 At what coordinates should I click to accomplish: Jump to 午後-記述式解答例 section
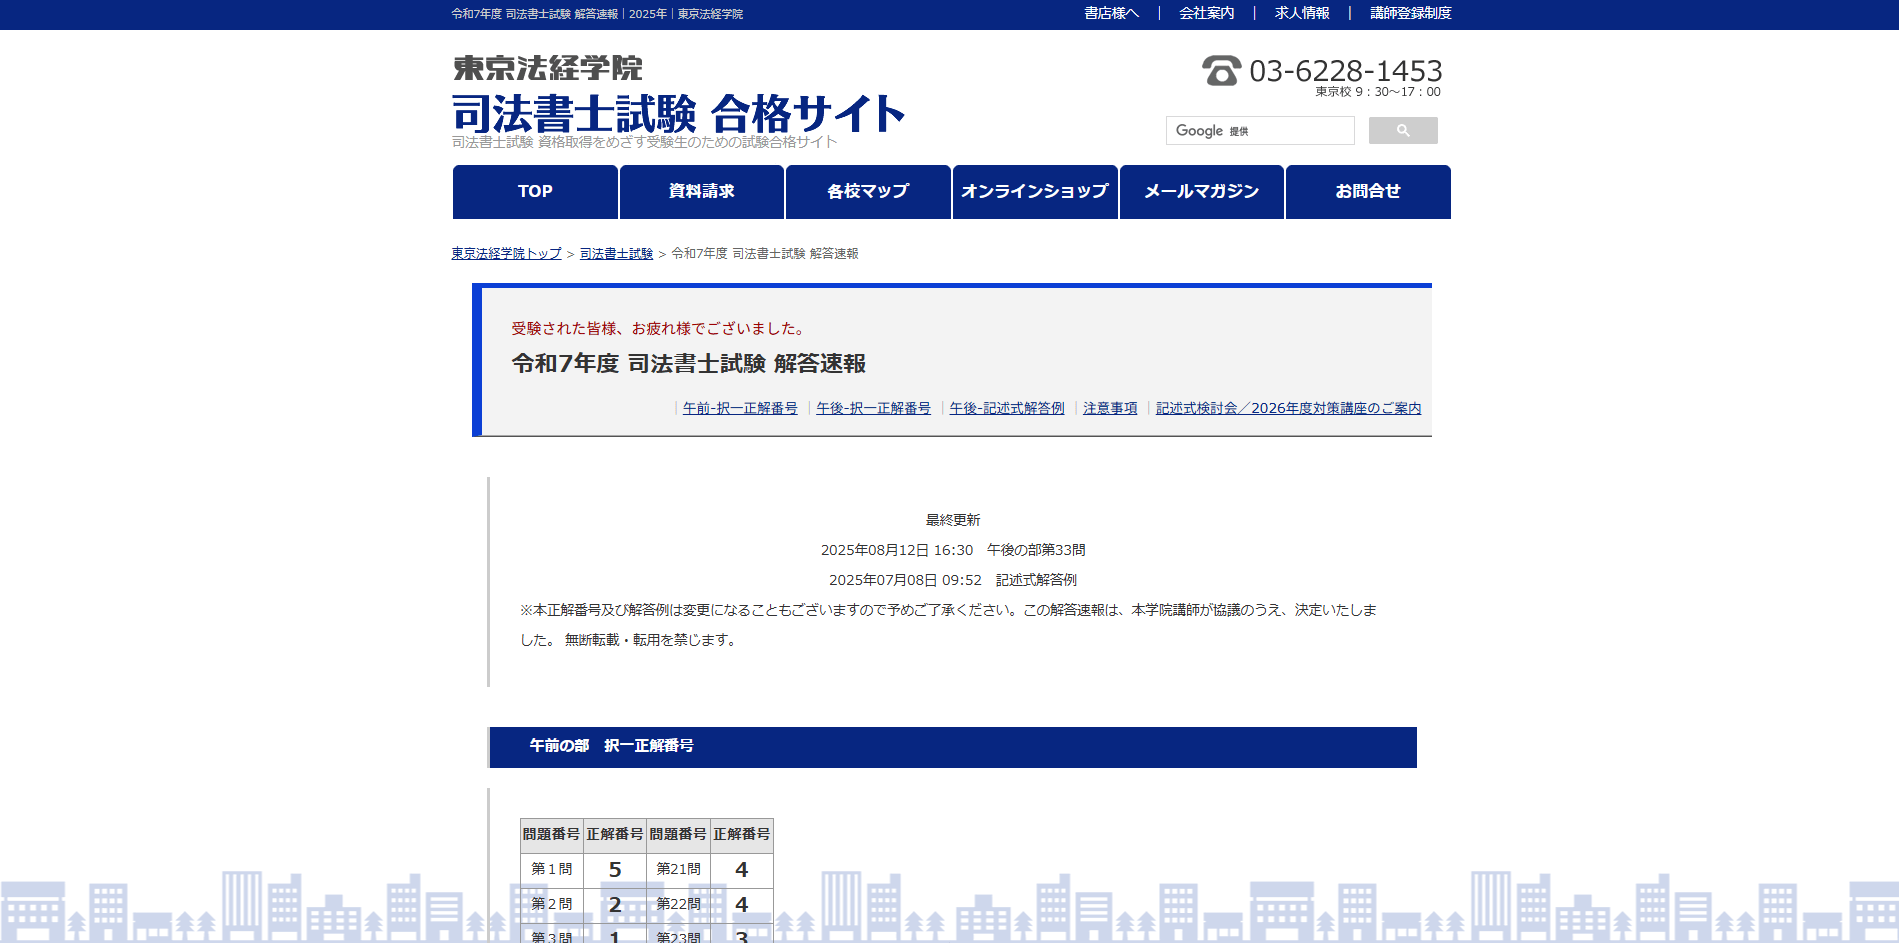coord(1006,408)
